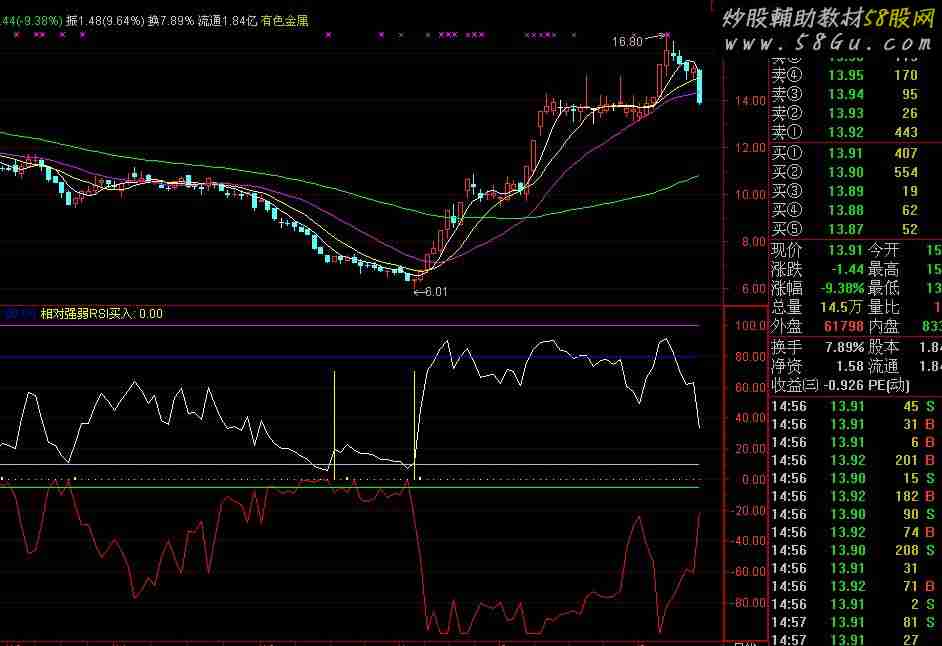Select the 14:56 trade with volume 45
This screenshot has height=646, width=942.
pos(855,407)
